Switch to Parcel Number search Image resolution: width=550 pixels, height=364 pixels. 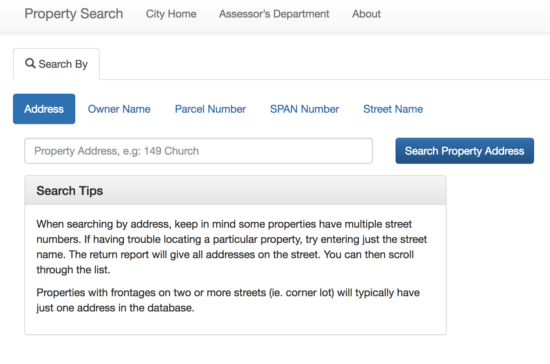(x=210, y=109)
